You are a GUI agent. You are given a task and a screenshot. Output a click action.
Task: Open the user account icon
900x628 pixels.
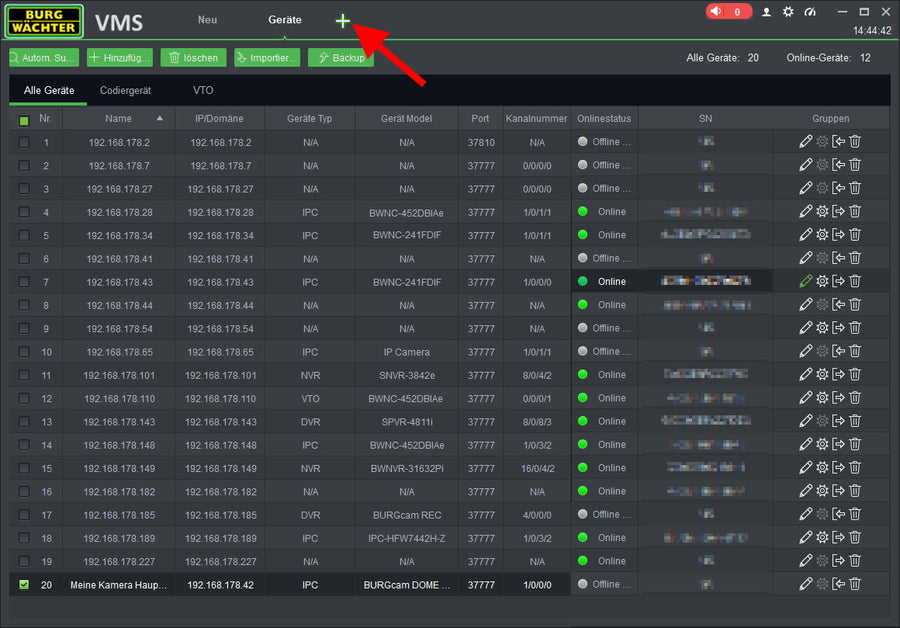(x=767, y=12)
